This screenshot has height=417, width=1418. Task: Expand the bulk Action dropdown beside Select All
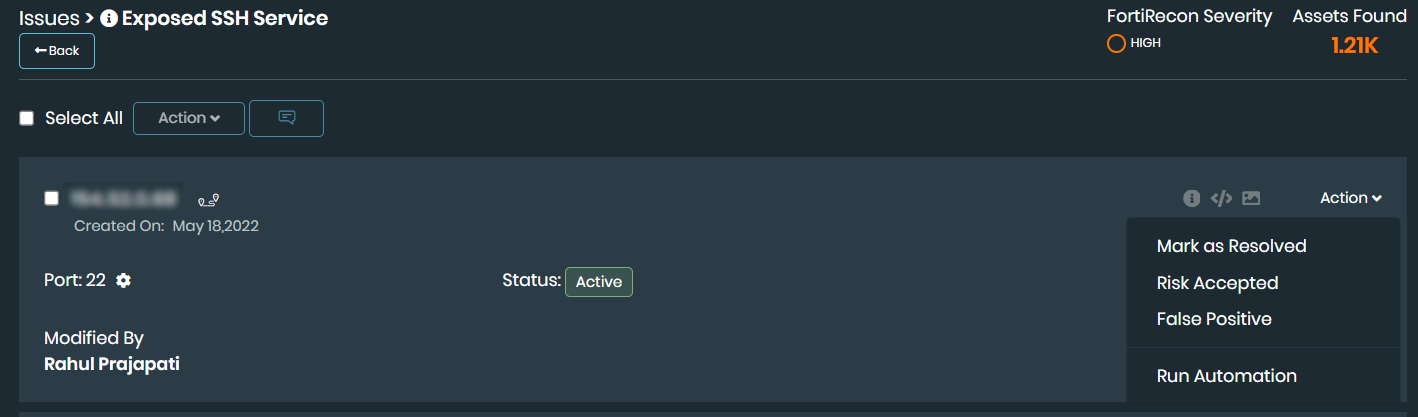tap(189, 118)
